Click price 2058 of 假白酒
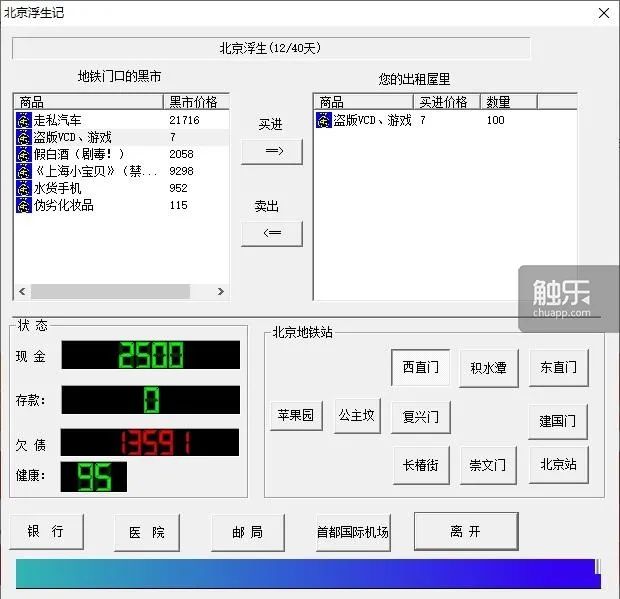 (181, 154)
